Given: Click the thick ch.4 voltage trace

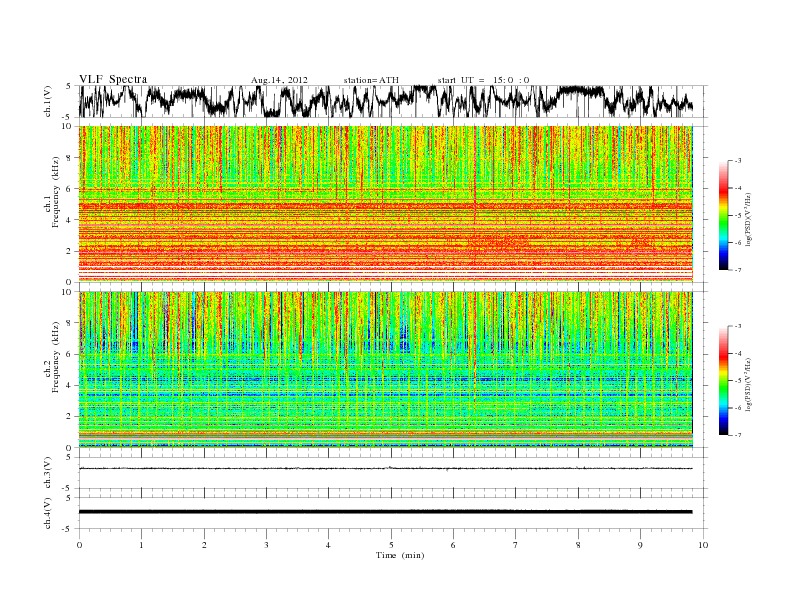Looking at the screenshot, I should [385, 512].
